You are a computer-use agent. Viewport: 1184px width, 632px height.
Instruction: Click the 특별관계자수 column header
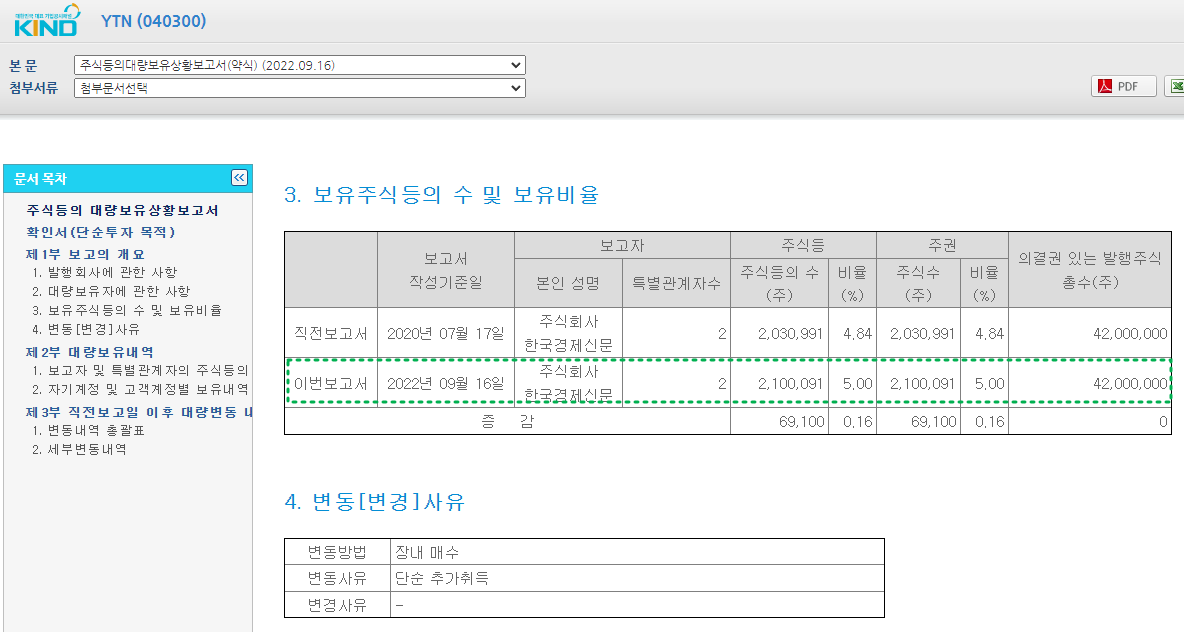coord(676,283)
